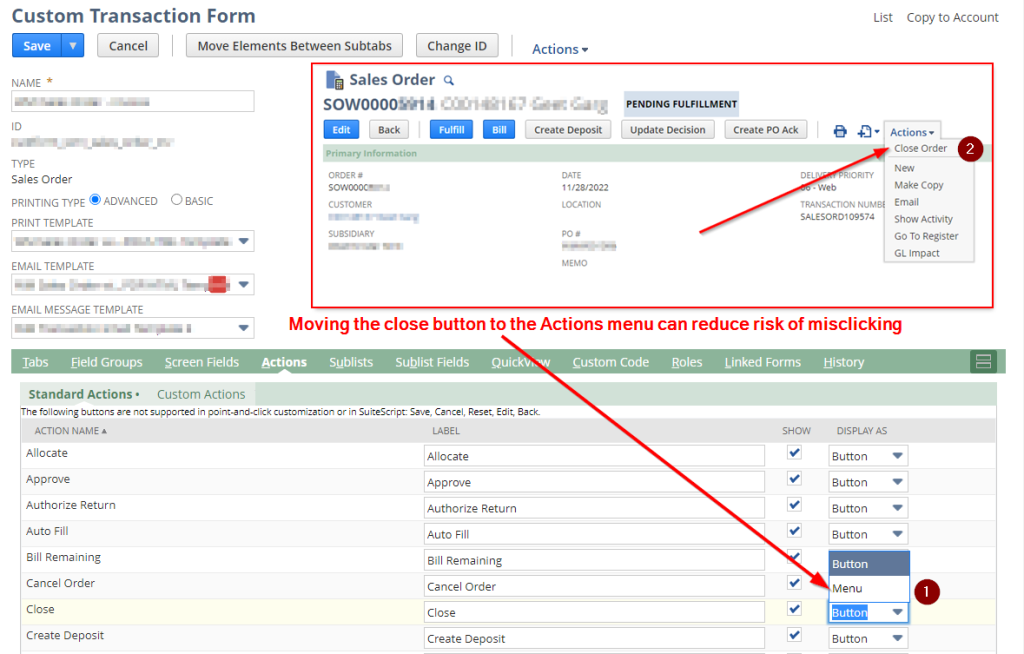The width and height of the screenshot is (1024, 654).
Task: Click the print icon in Sales Order
Action: [x=840, y=131]
